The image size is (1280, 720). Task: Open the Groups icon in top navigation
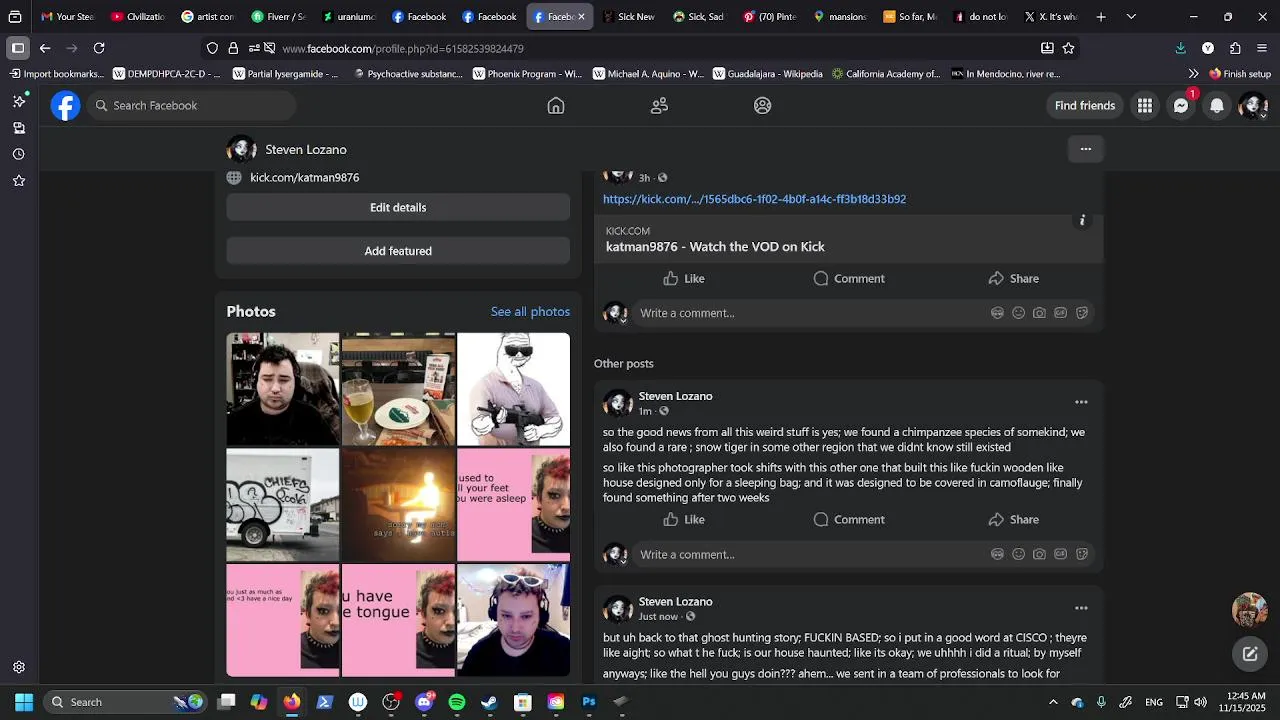coord(763,105)
